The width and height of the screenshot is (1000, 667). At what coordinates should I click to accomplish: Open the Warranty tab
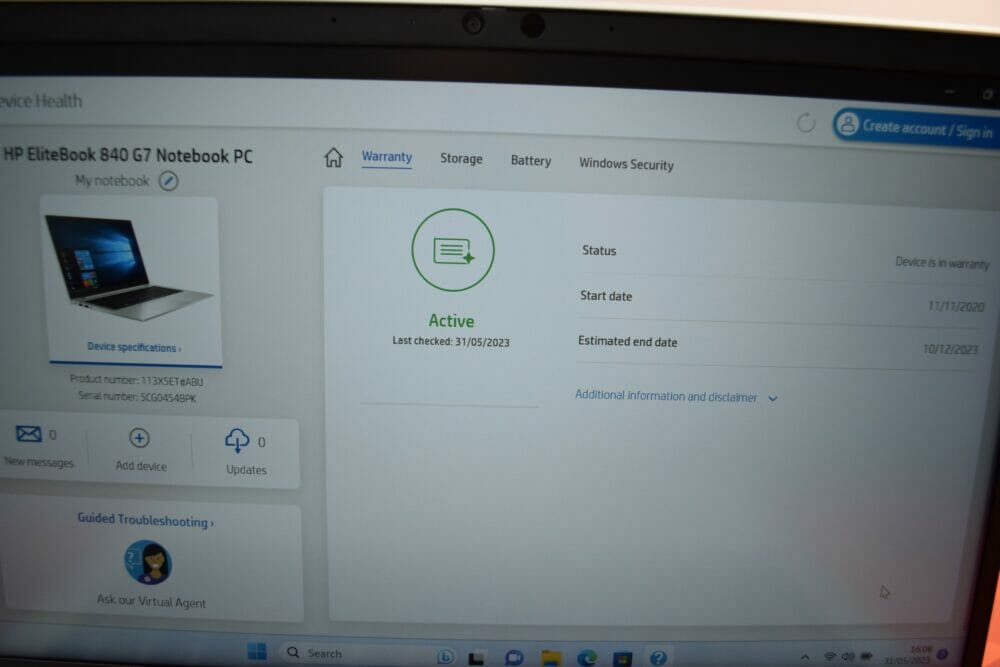(x=386, y=157)
